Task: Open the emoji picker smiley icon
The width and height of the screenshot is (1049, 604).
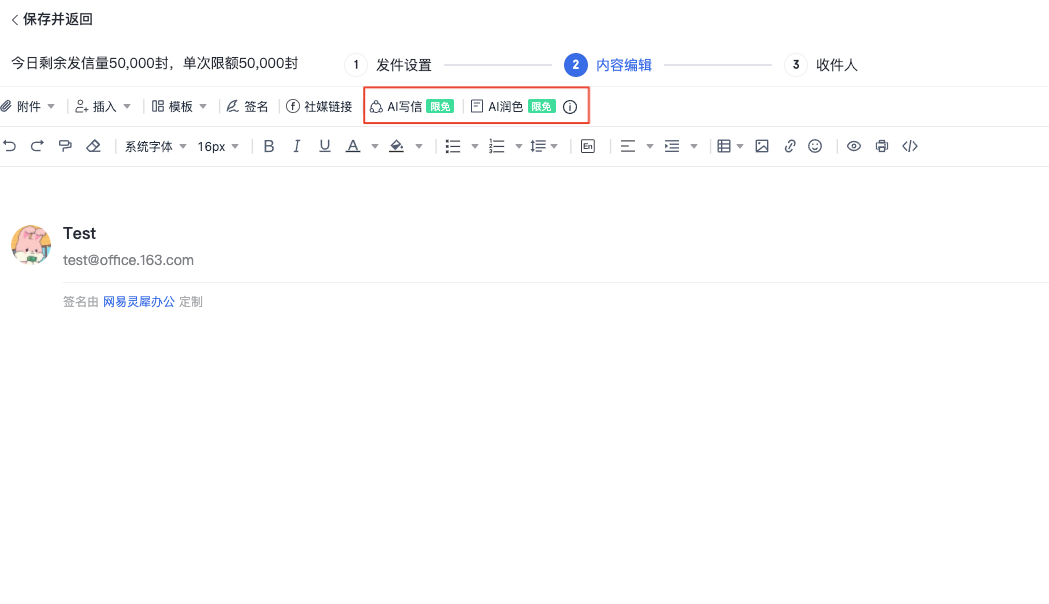Action: 815,146
